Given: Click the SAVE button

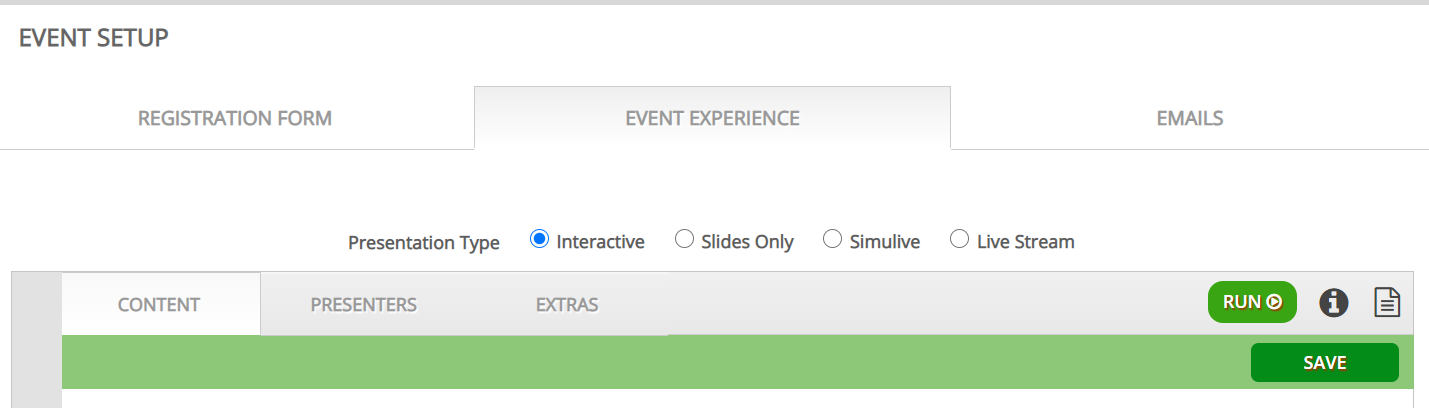Looking at the screenshot, I should pos(1325,363).
